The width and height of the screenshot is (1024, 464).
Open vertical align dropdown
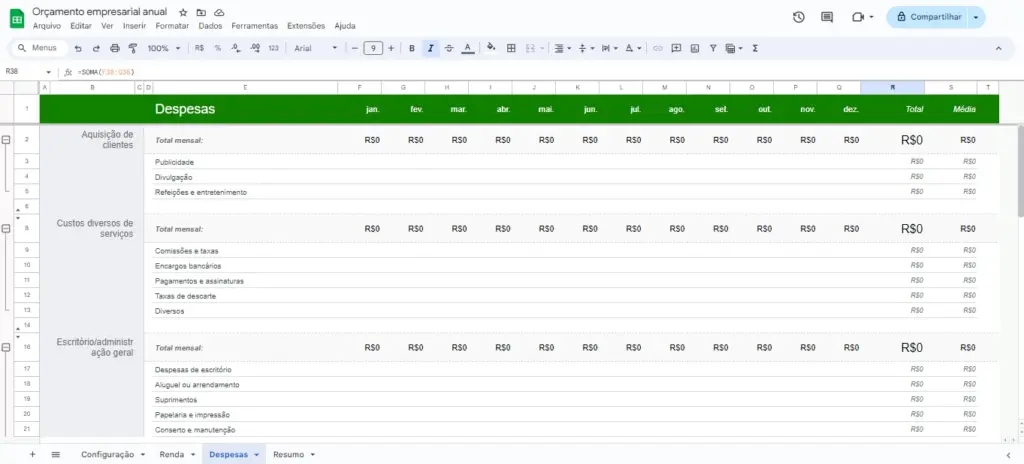coord(586,48)
